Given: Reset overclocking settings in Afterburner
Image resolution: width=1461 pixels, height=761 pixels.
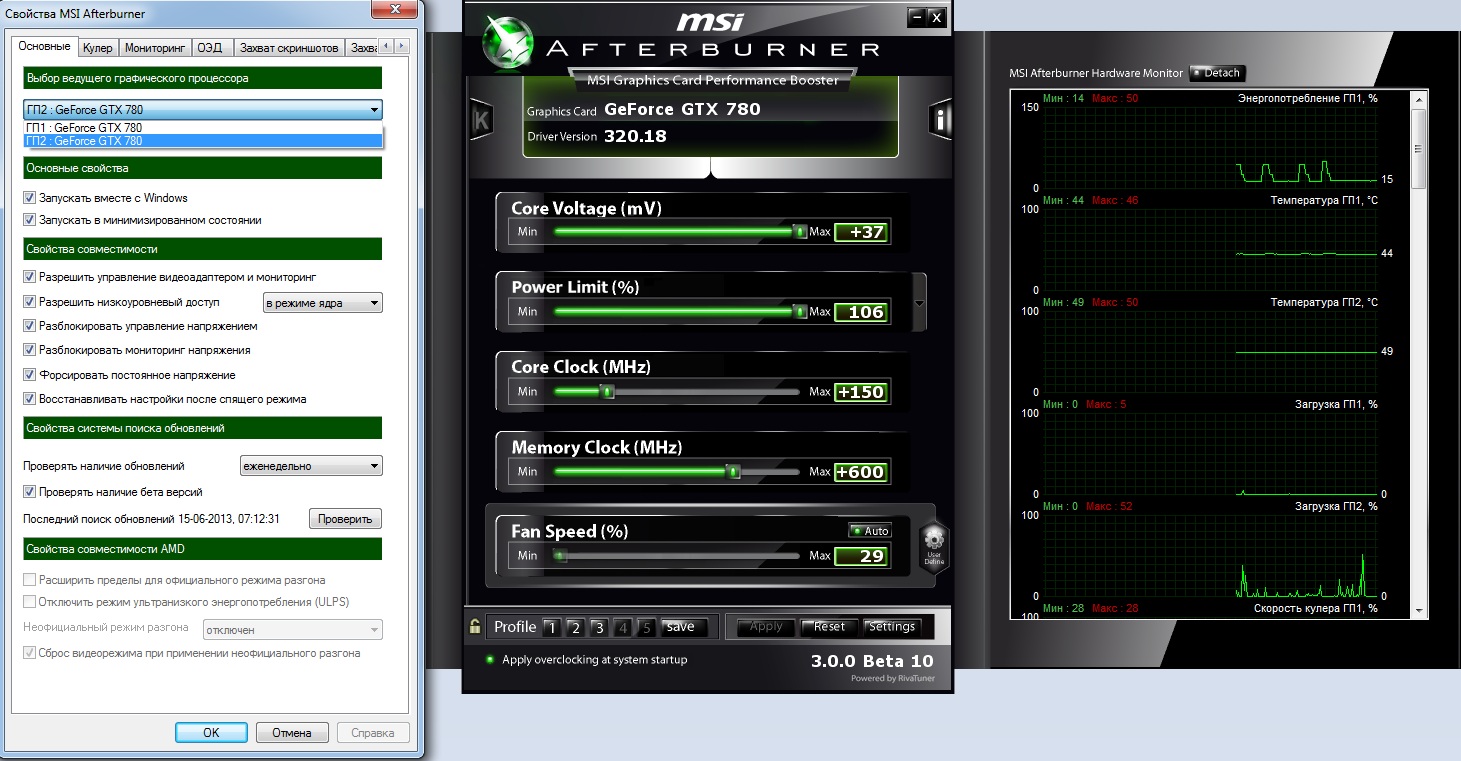Looking at the screenshot, I should tap(829, 627).
